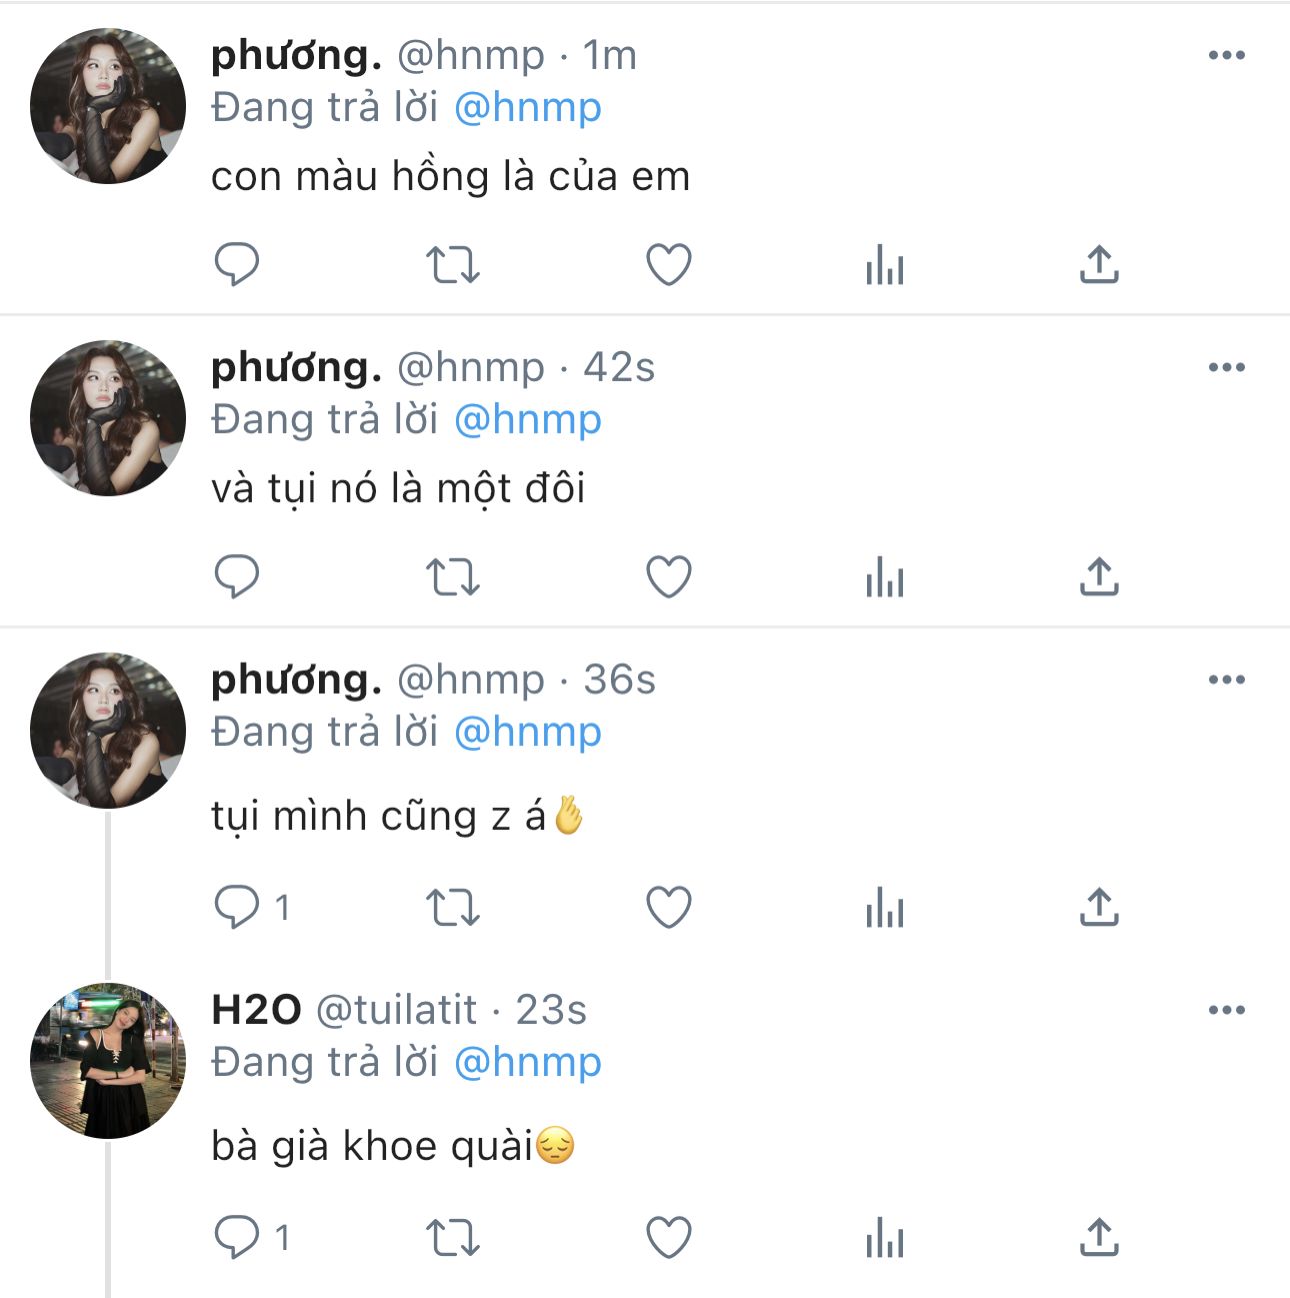Like the 'tụi mình cũng z á' tweet
Screen dimensions: 1290x1298
[668, 908]
